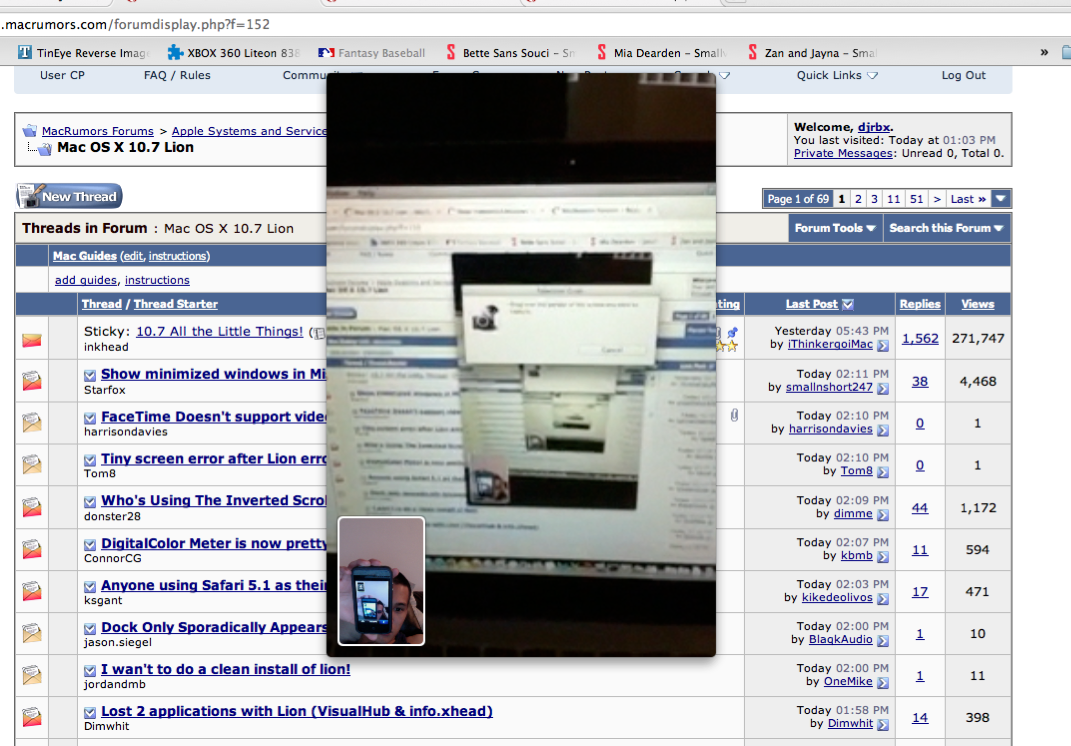Open the TinEye Reverse Image bookmark

click(x=83, y=53)
